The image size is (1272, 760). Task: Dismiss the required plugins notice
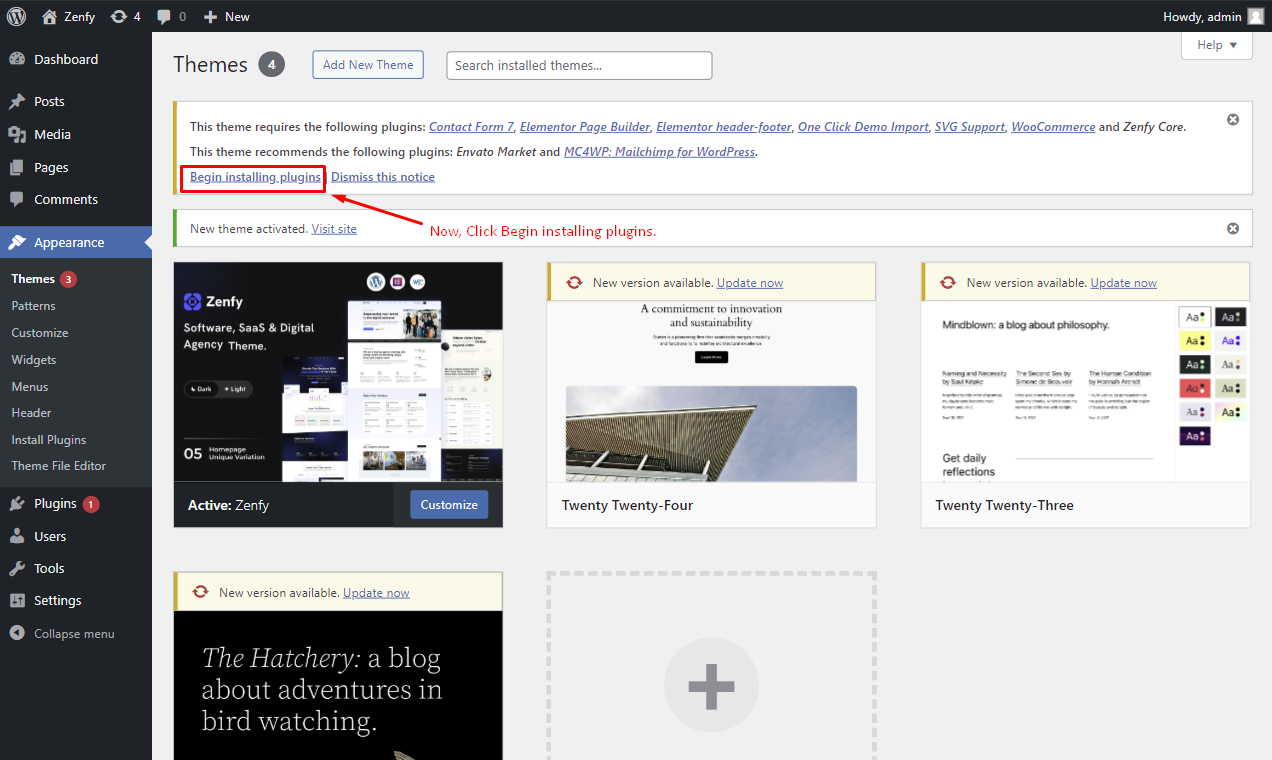point(1233,119)
